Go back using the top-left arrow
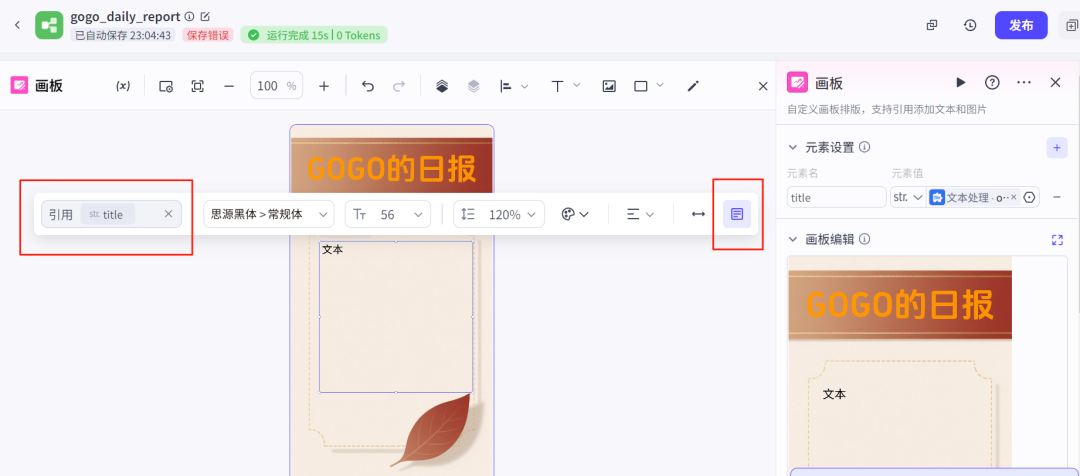The height and width of the screenshot is (476, 1080). [17, 25]
